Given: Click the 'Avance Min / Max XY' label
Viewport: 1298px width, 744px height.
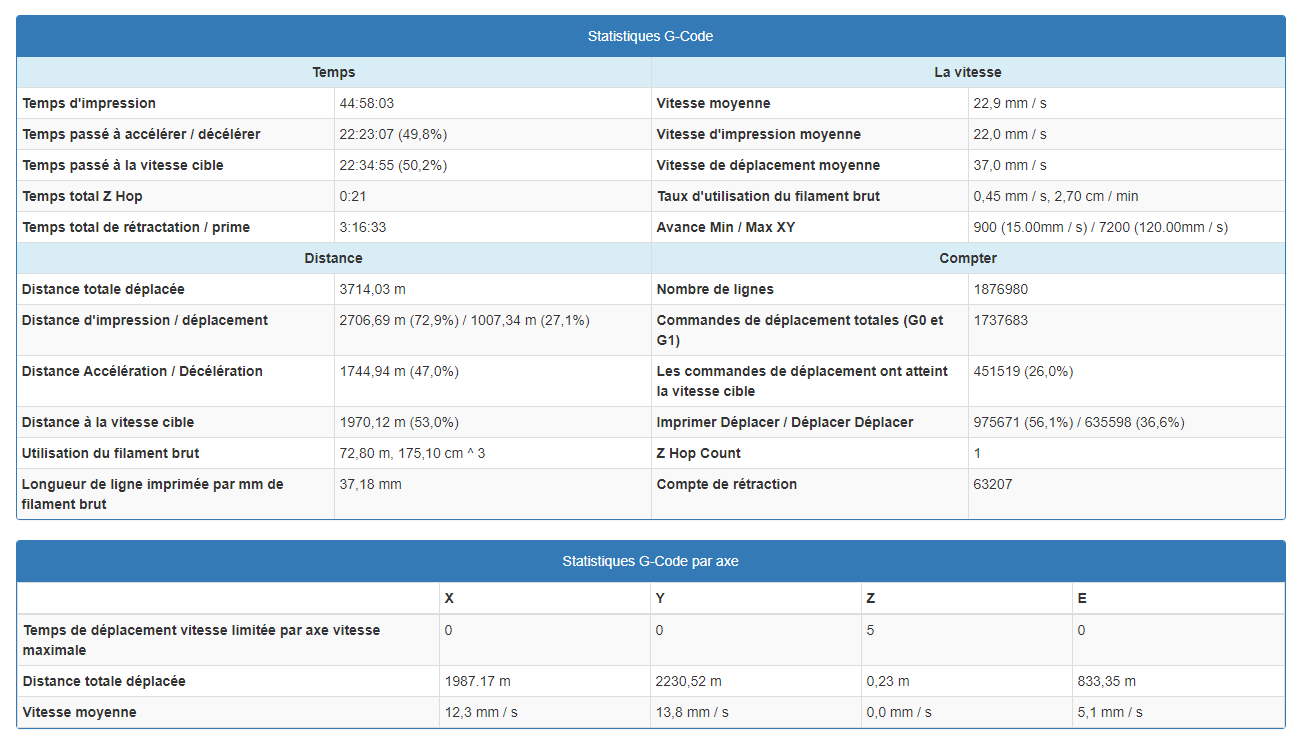Looking at the screenshot, I should coord(726,227).
